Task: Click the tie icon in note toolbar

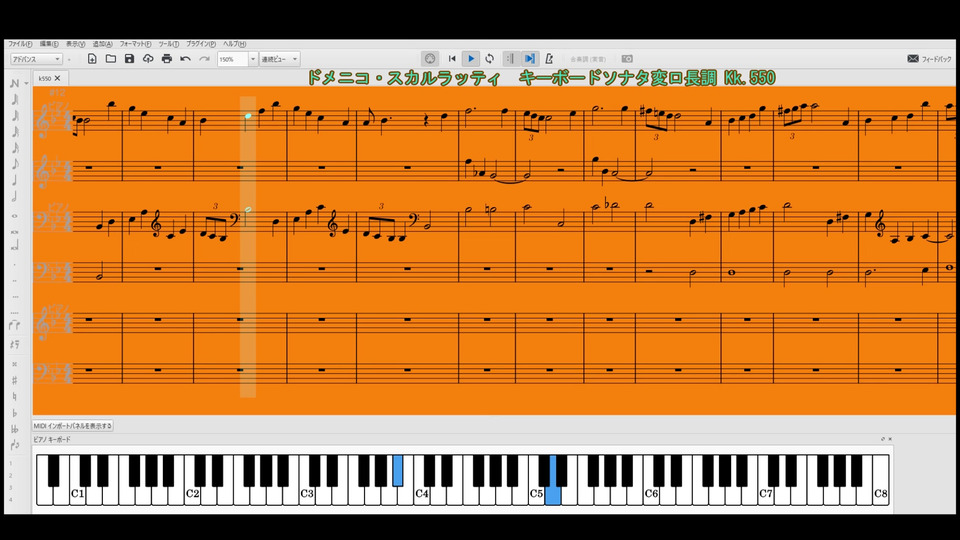Action: point(15,326)
